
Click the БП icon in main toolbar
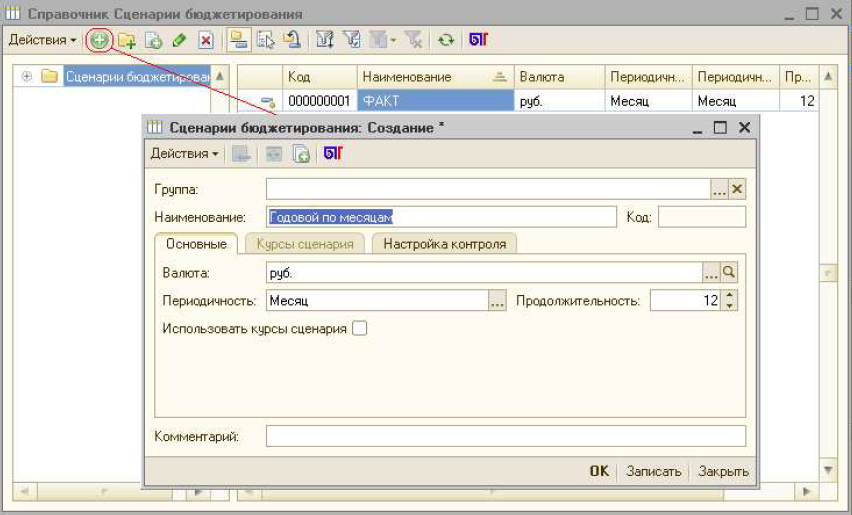pos(478,40)
